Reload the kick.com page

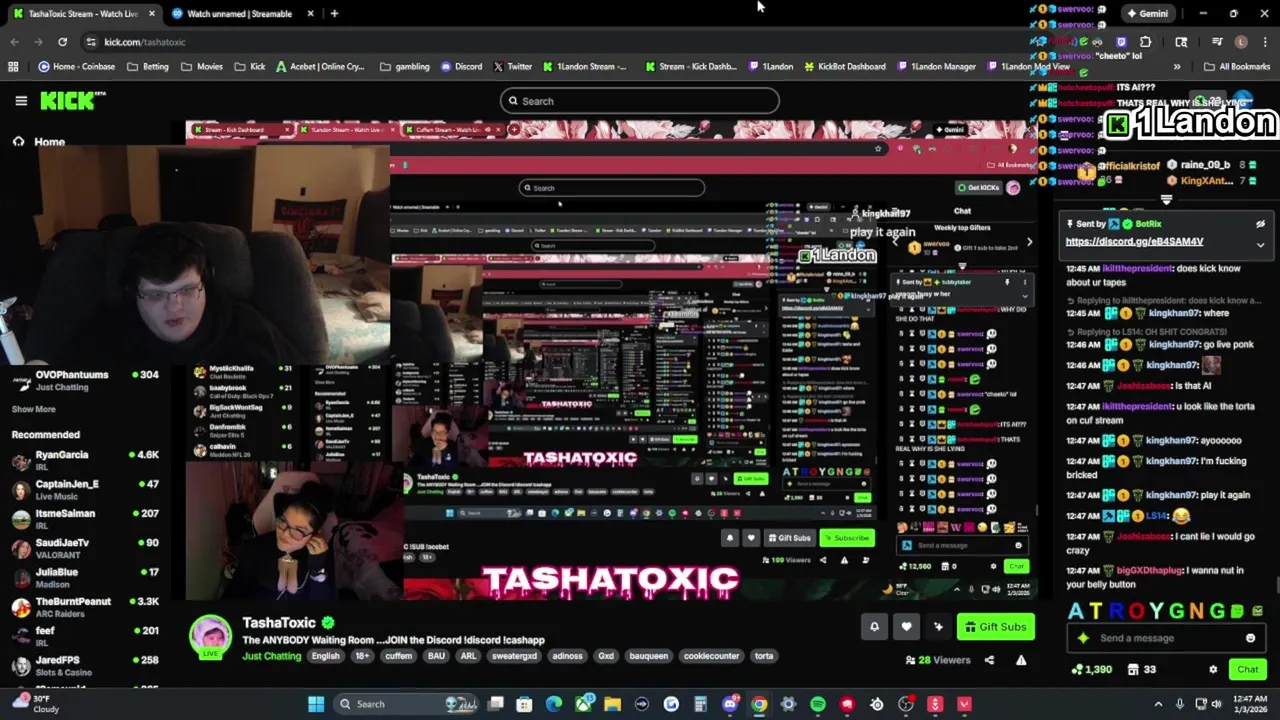(62, 42)
